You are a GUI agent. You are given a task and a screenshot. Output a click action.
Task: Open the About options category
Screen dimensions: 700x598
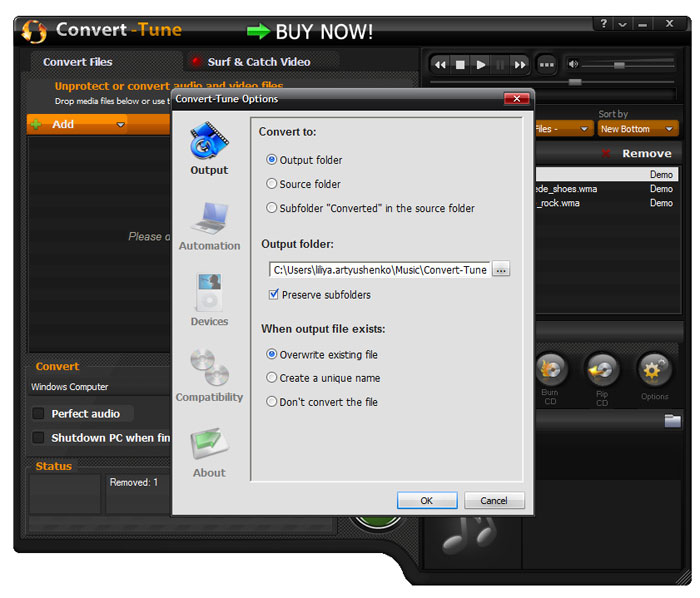(209, 453)
